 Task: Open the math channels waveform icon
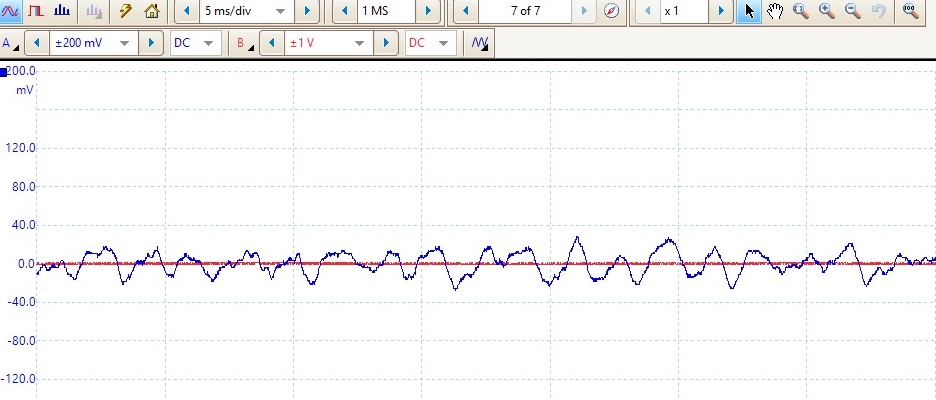point(480,43)
